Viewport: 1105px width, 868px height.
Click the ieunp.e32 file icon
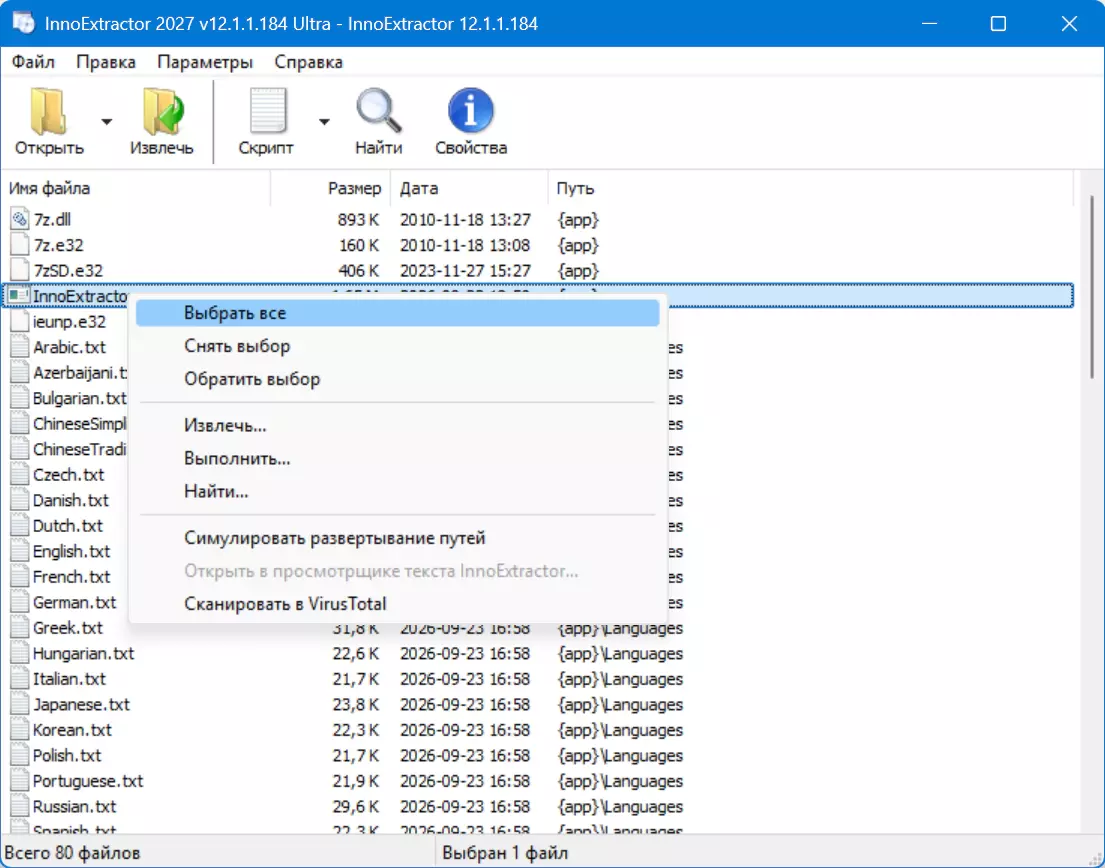coord(20,322)
